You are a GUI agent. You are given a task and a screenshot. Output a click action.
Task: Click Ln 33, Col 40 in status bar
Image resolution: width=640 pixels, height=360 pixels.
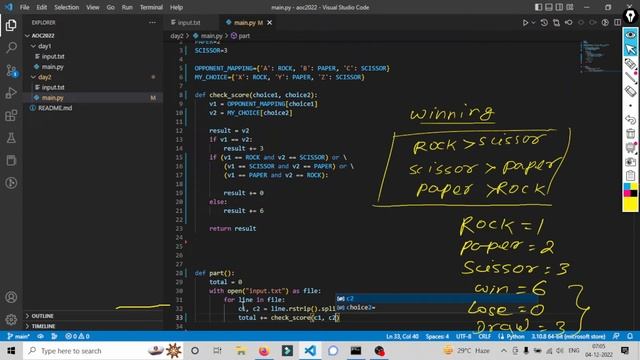coord(402,336)
